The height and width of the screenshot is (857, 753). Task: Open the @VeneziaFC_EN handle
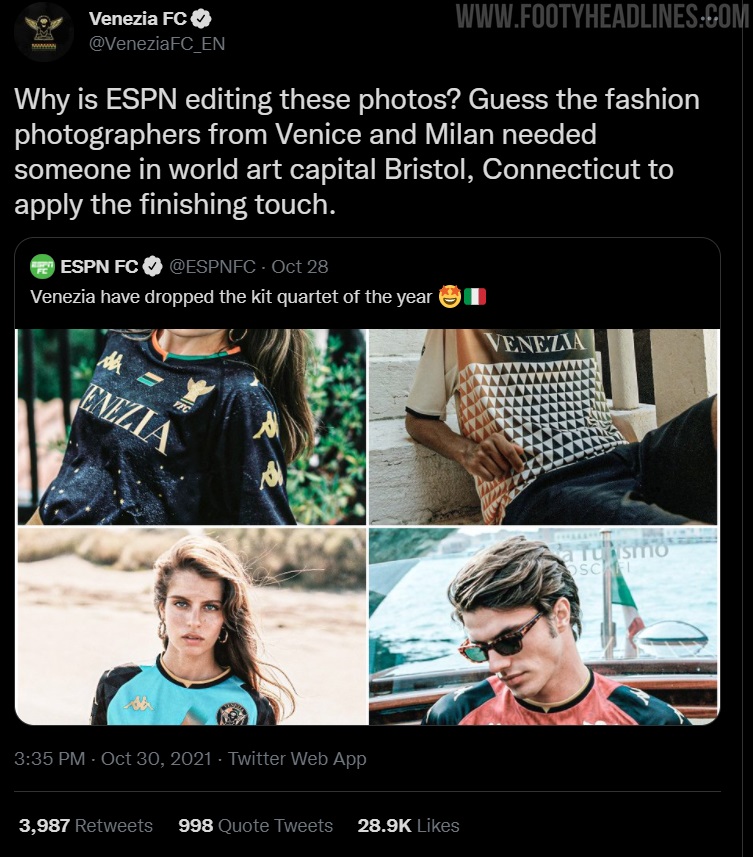[157, 44]
